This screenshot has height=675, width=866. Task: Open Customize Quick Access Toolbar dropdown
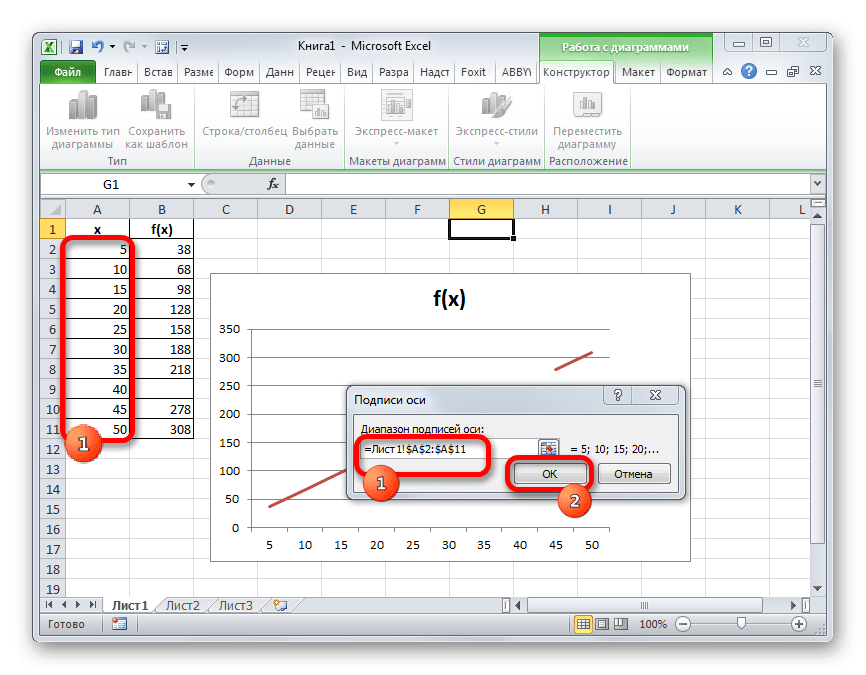[x=184, y=48]
